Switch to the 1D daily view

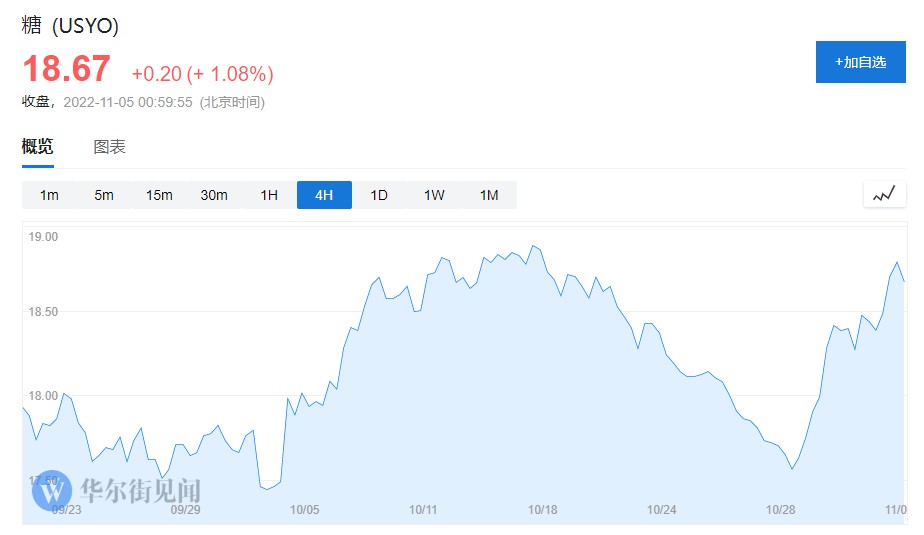coord(379,195)
